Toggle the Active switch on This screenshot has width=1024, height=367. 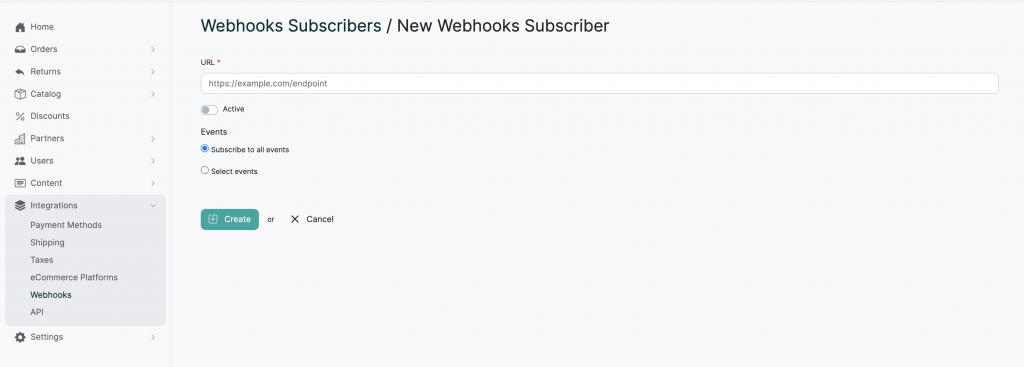pos(209,110)
